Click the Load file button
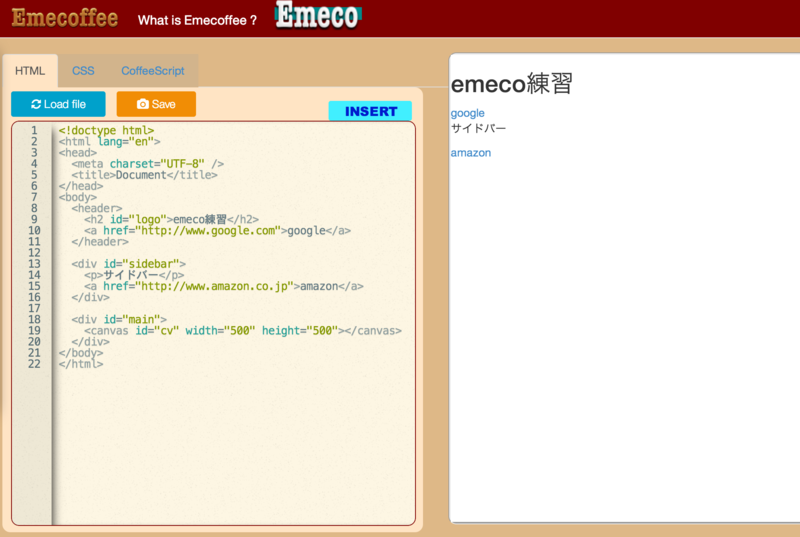 click(58, 104)
